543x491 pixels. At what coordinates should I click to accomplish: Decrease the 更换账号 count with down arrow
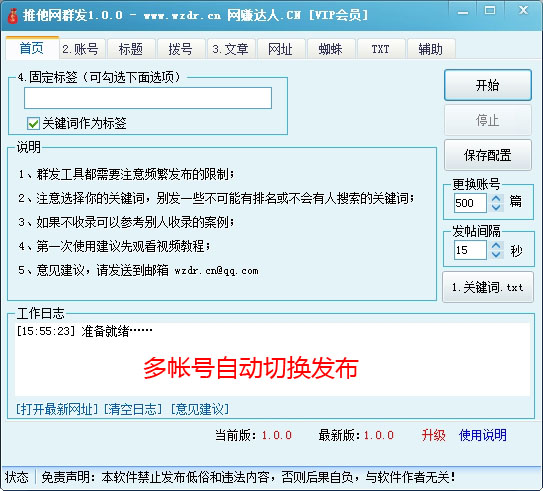click(496, 207)
